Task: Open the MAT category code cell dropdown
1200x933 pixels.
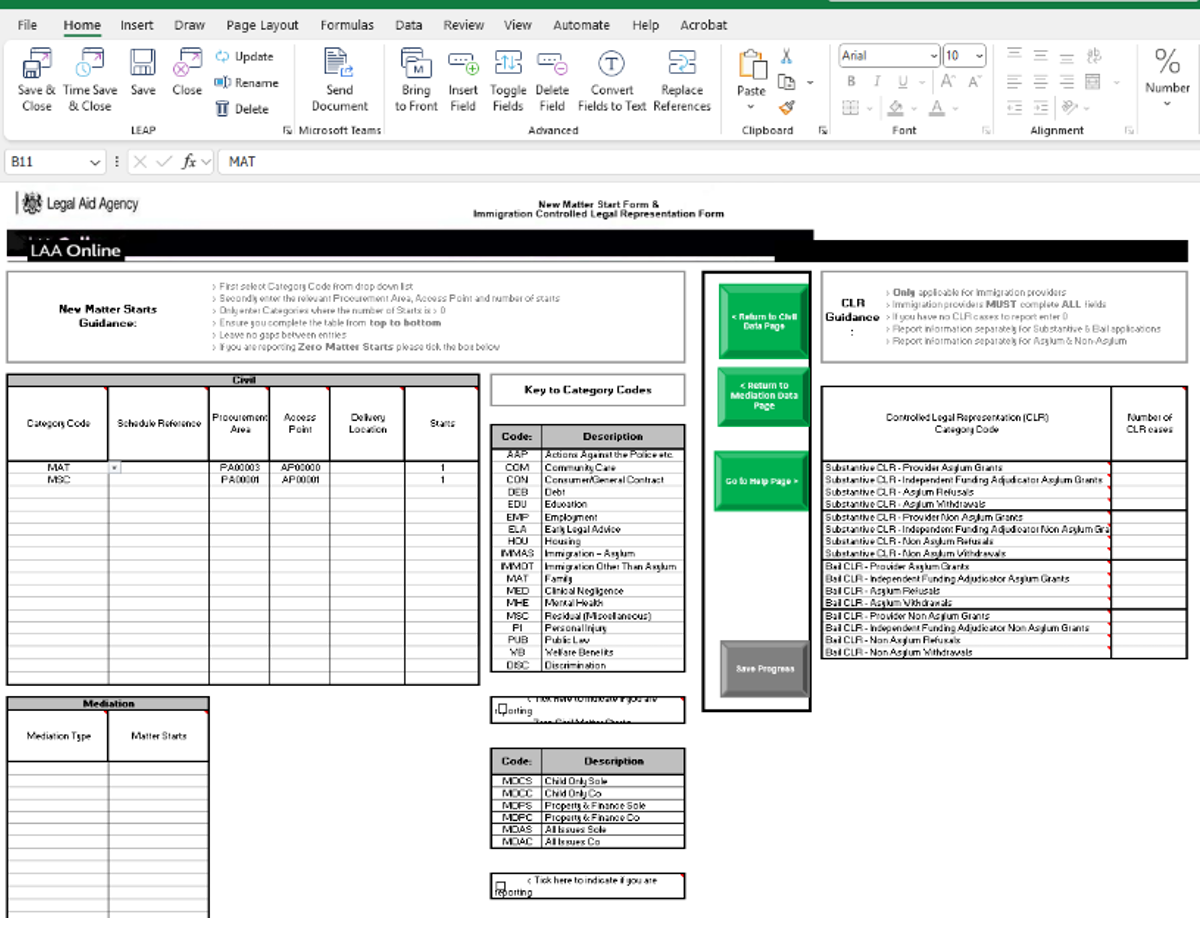Action: [x=114, y=468]
